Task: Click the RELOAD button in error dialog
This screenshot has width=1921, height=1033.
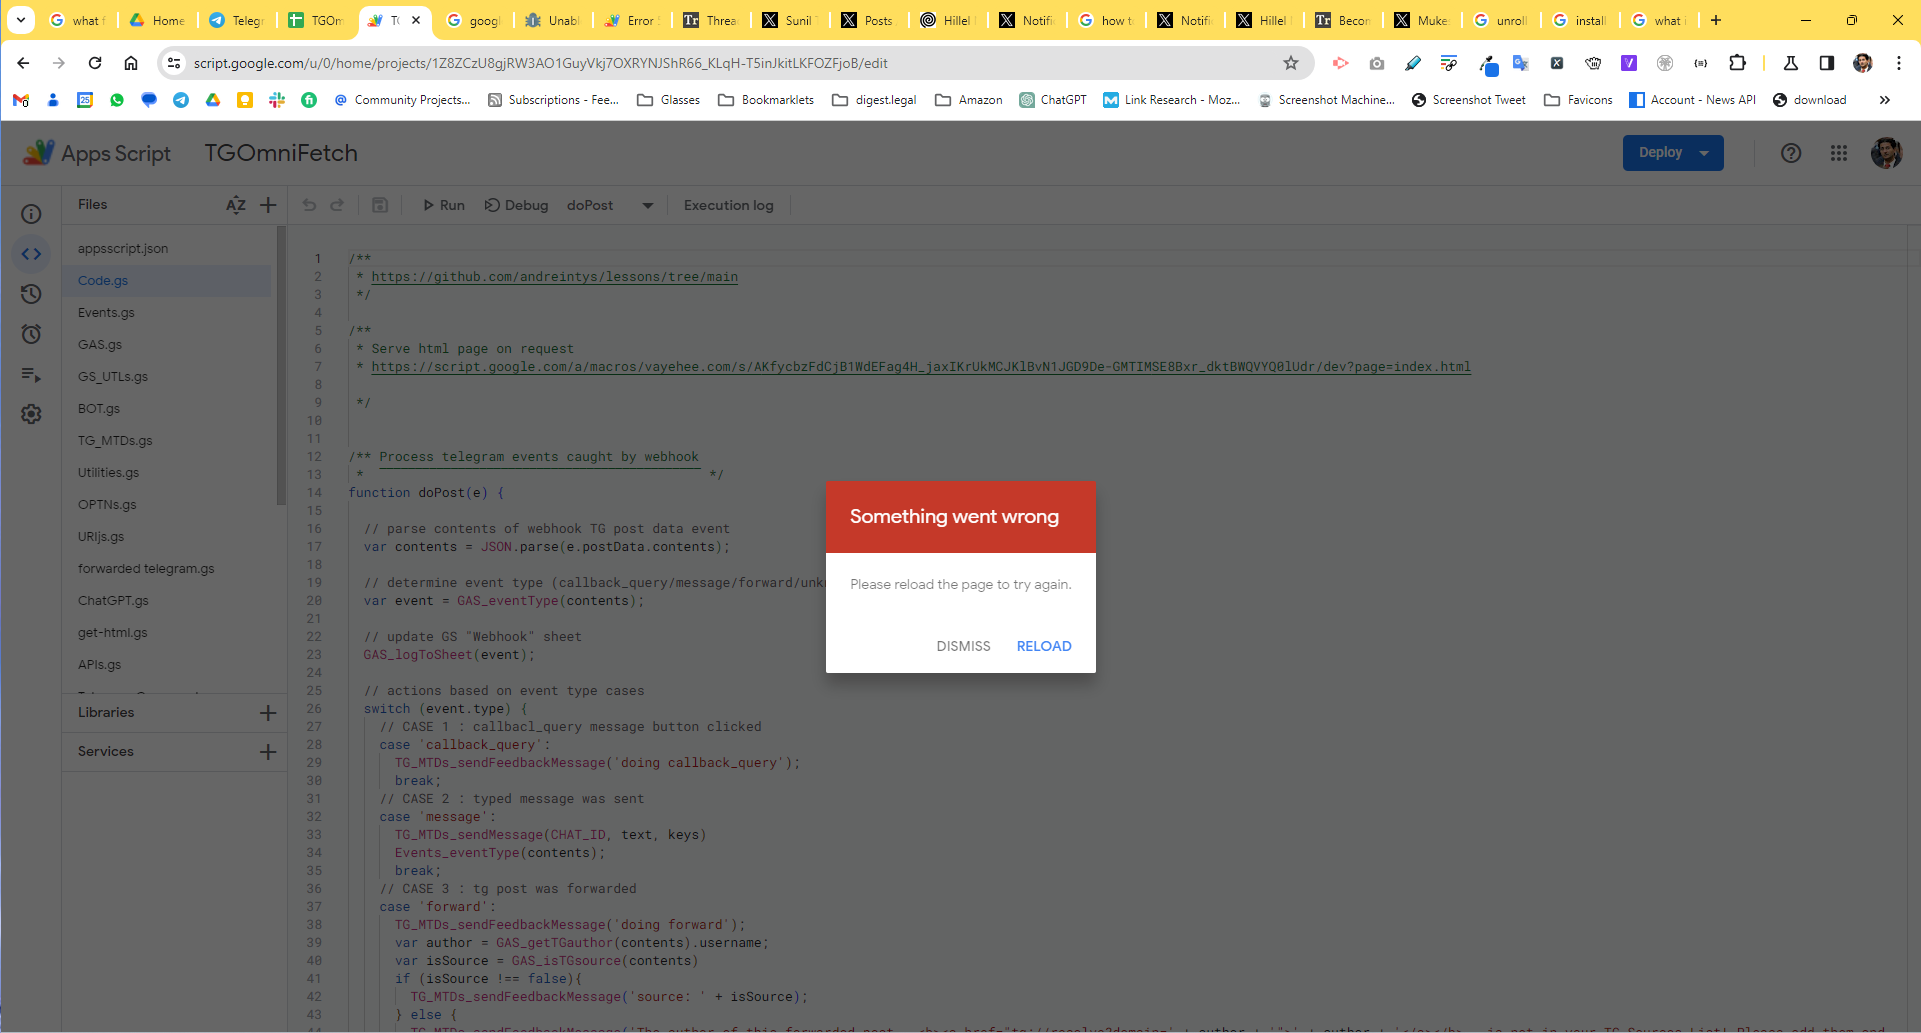Action: click(1043, 646)
